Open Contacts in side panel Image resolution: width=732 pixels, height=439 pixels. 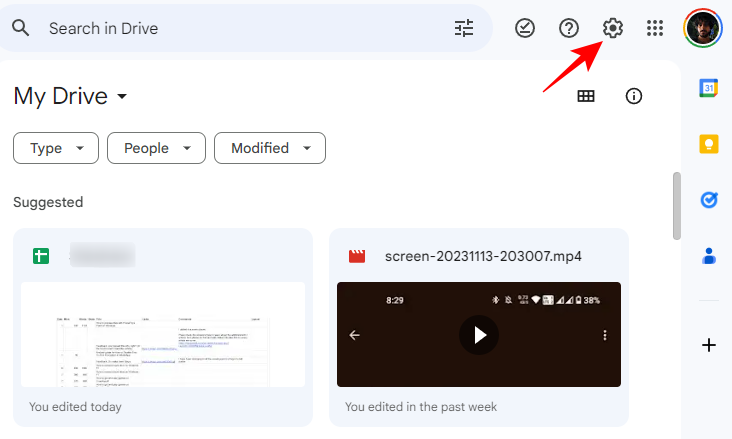(709, 256)
